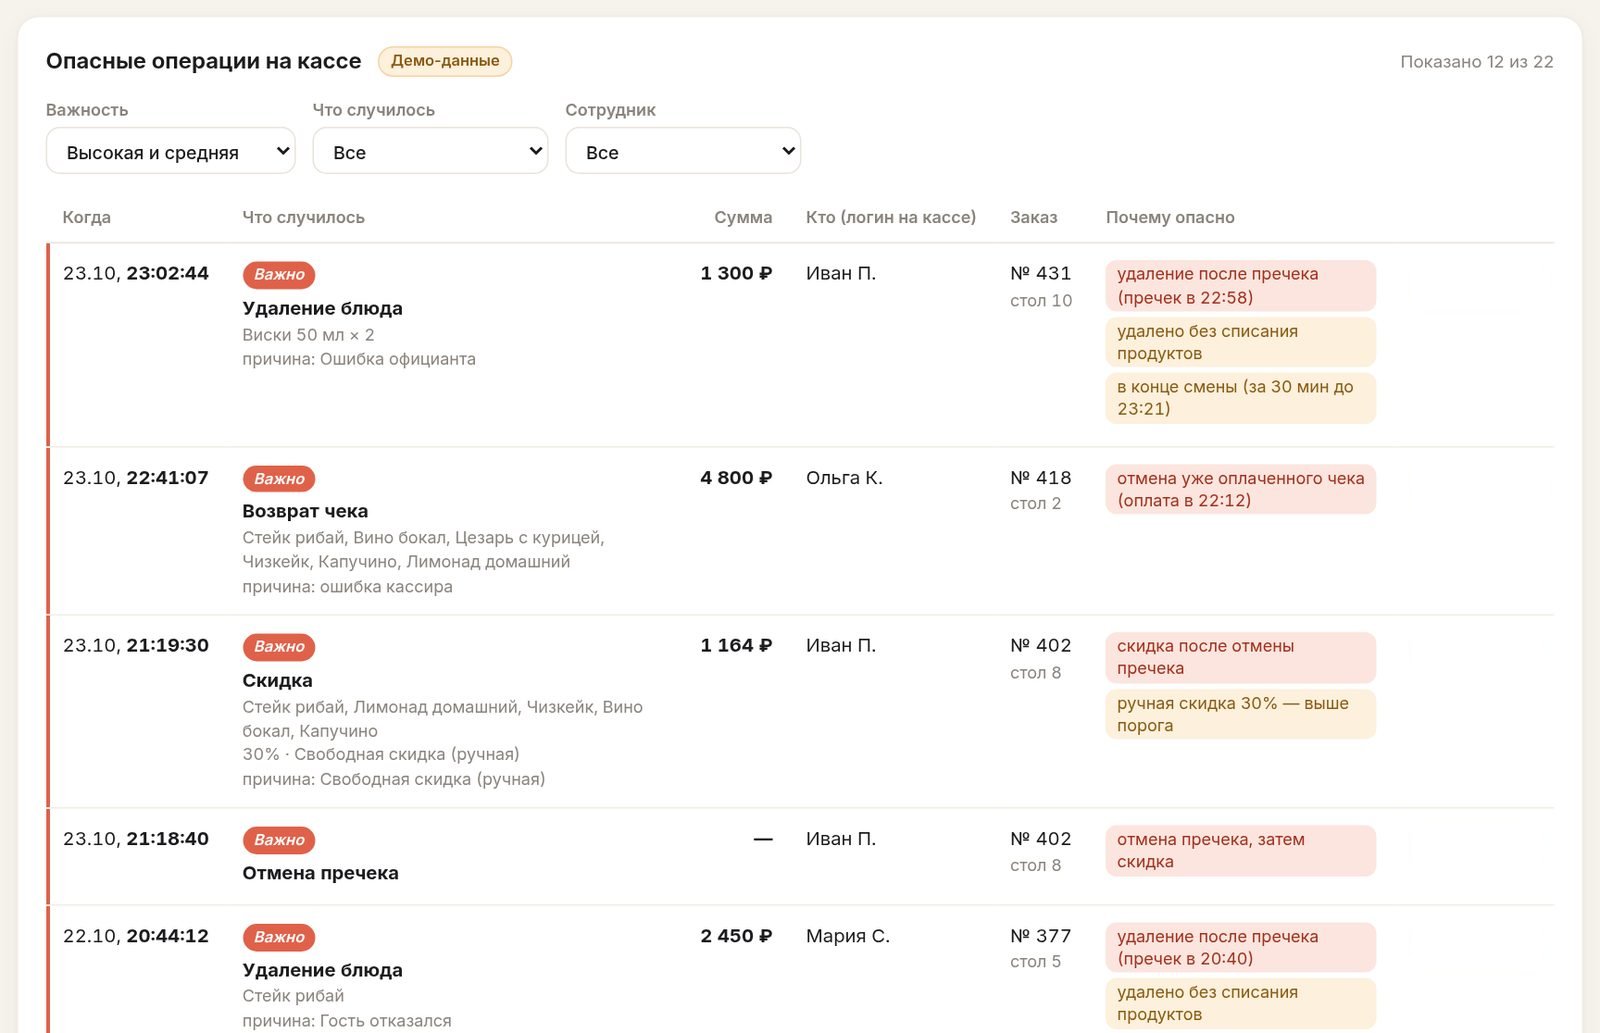
Task: Click the Скидка event title
Action: pos(277,680)
